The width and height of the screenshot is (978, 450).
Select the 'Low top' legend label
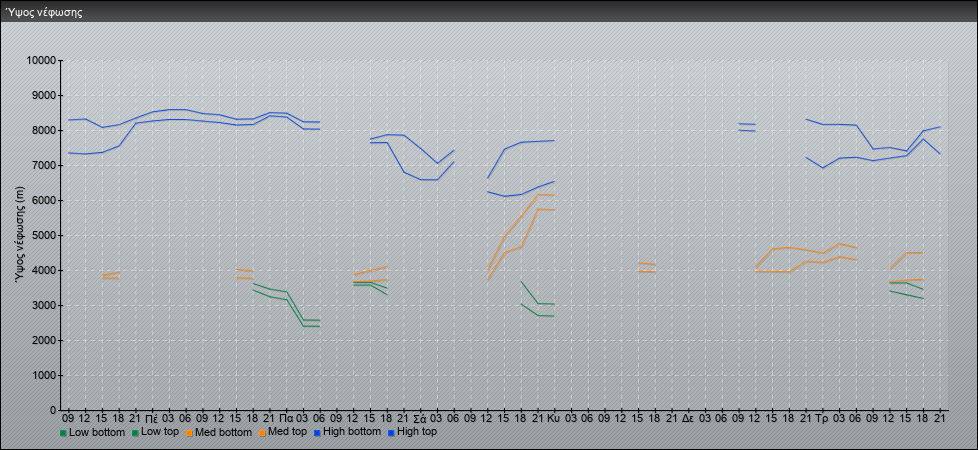coord(160,432)
